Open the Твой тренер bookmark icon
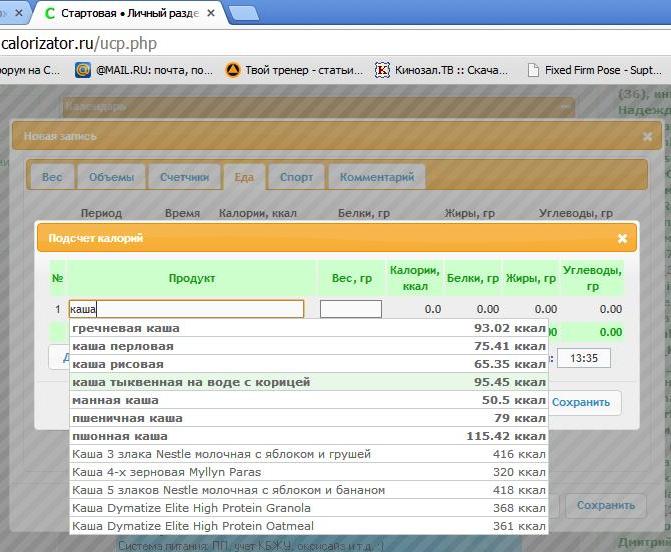Image resolution: width=671 pixels, height=552 pixels. pos(233,70)
